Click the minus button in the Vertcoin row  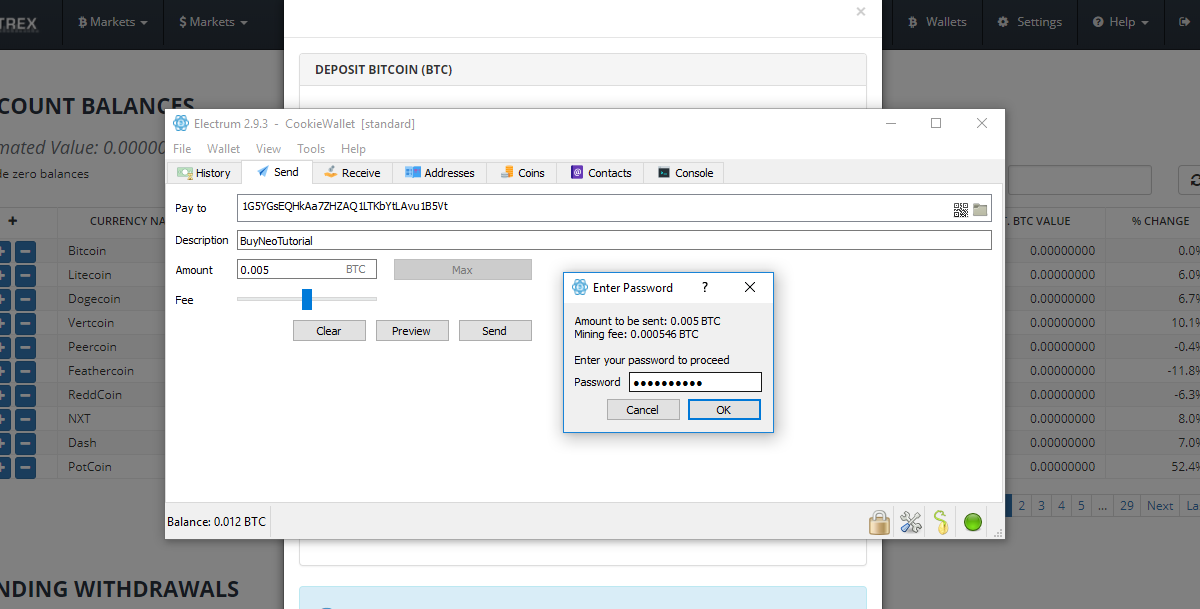[26, 323]
